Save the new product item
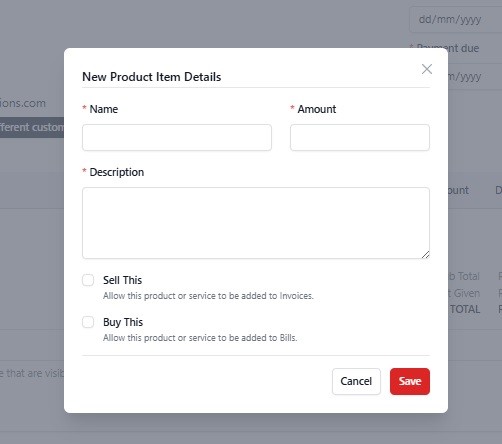Viewport: 502px width, 444px height. click(x=410, y=381)
